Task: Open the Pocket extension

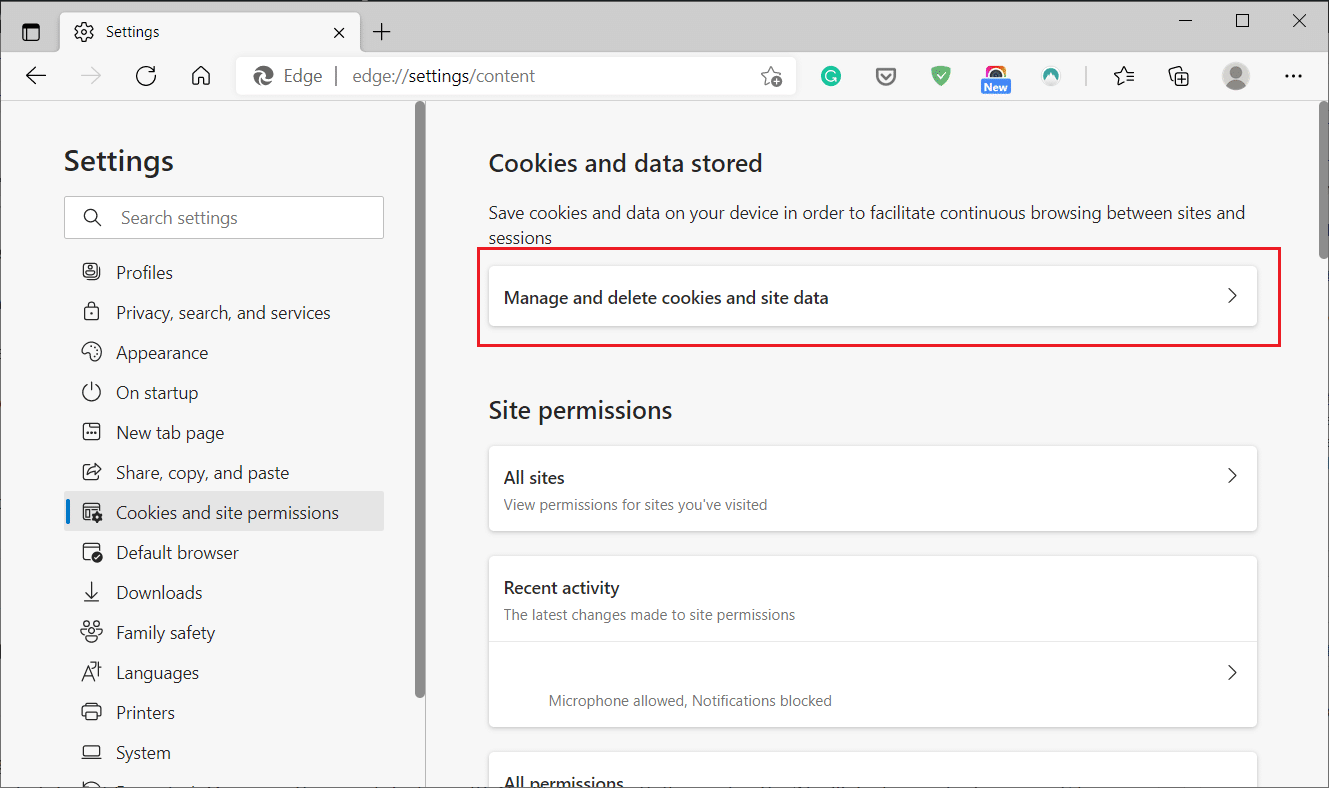Action: 886,75
